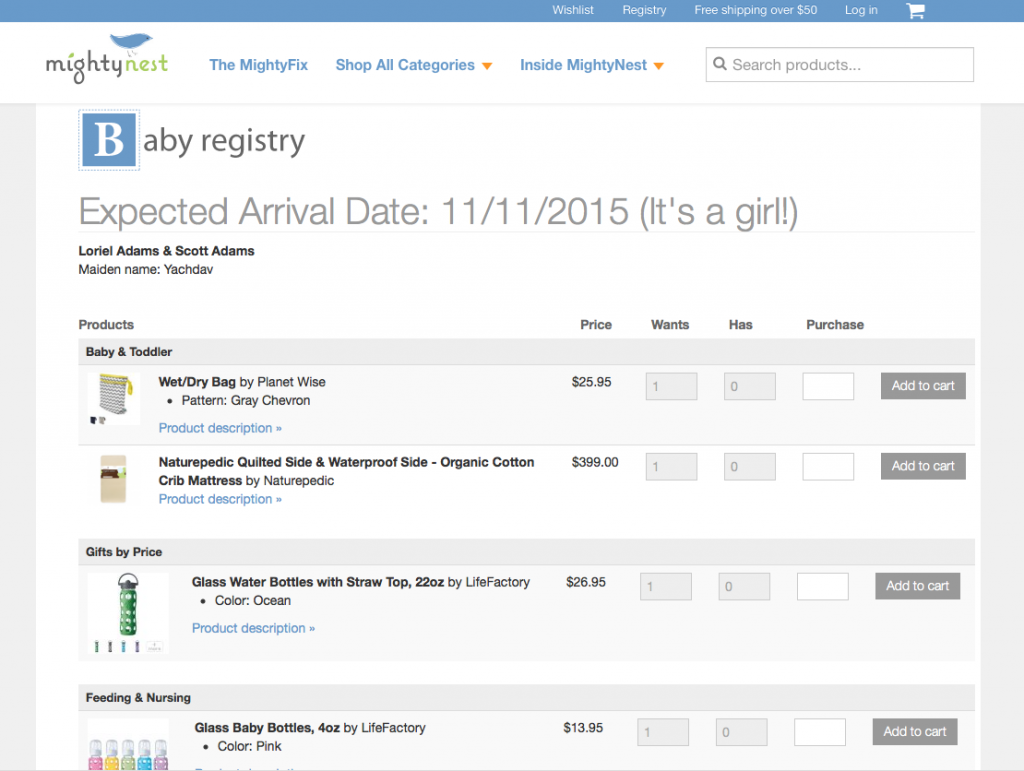Image resolution: width=1024 pixels, height=771 pixels.
Task: Click 'Maiden name: Yachdav' text
Action: coord(146,269)
